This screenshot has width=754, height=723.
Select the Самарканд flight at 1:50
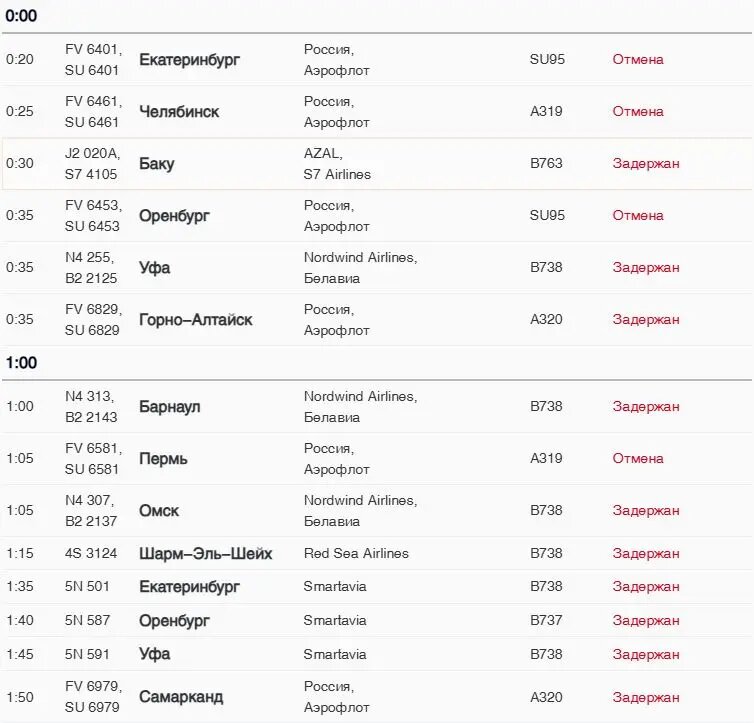[377, 697]
